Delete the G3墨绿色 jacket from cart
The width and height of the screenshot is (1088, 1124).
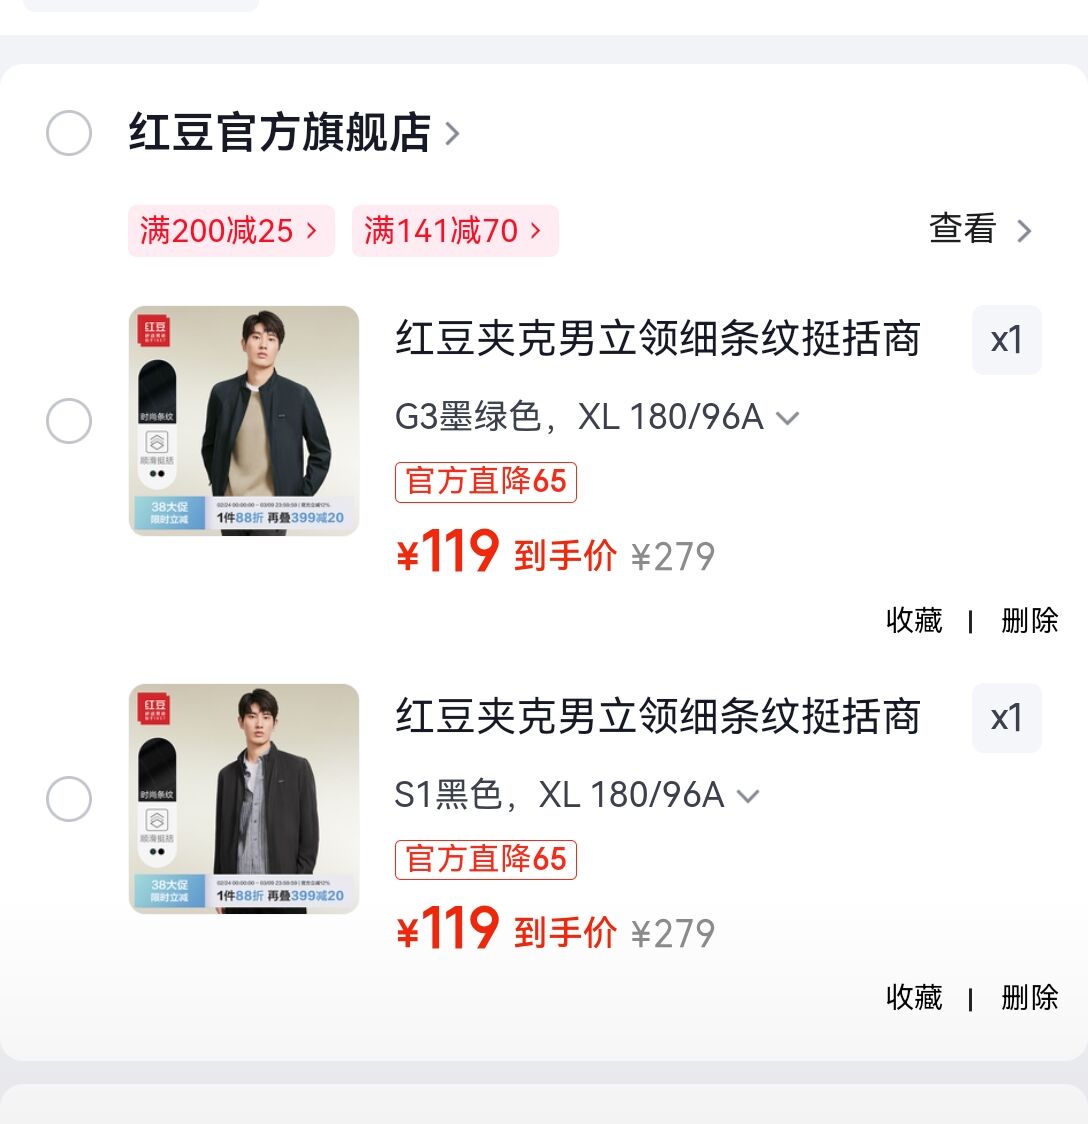[1029, 620]
